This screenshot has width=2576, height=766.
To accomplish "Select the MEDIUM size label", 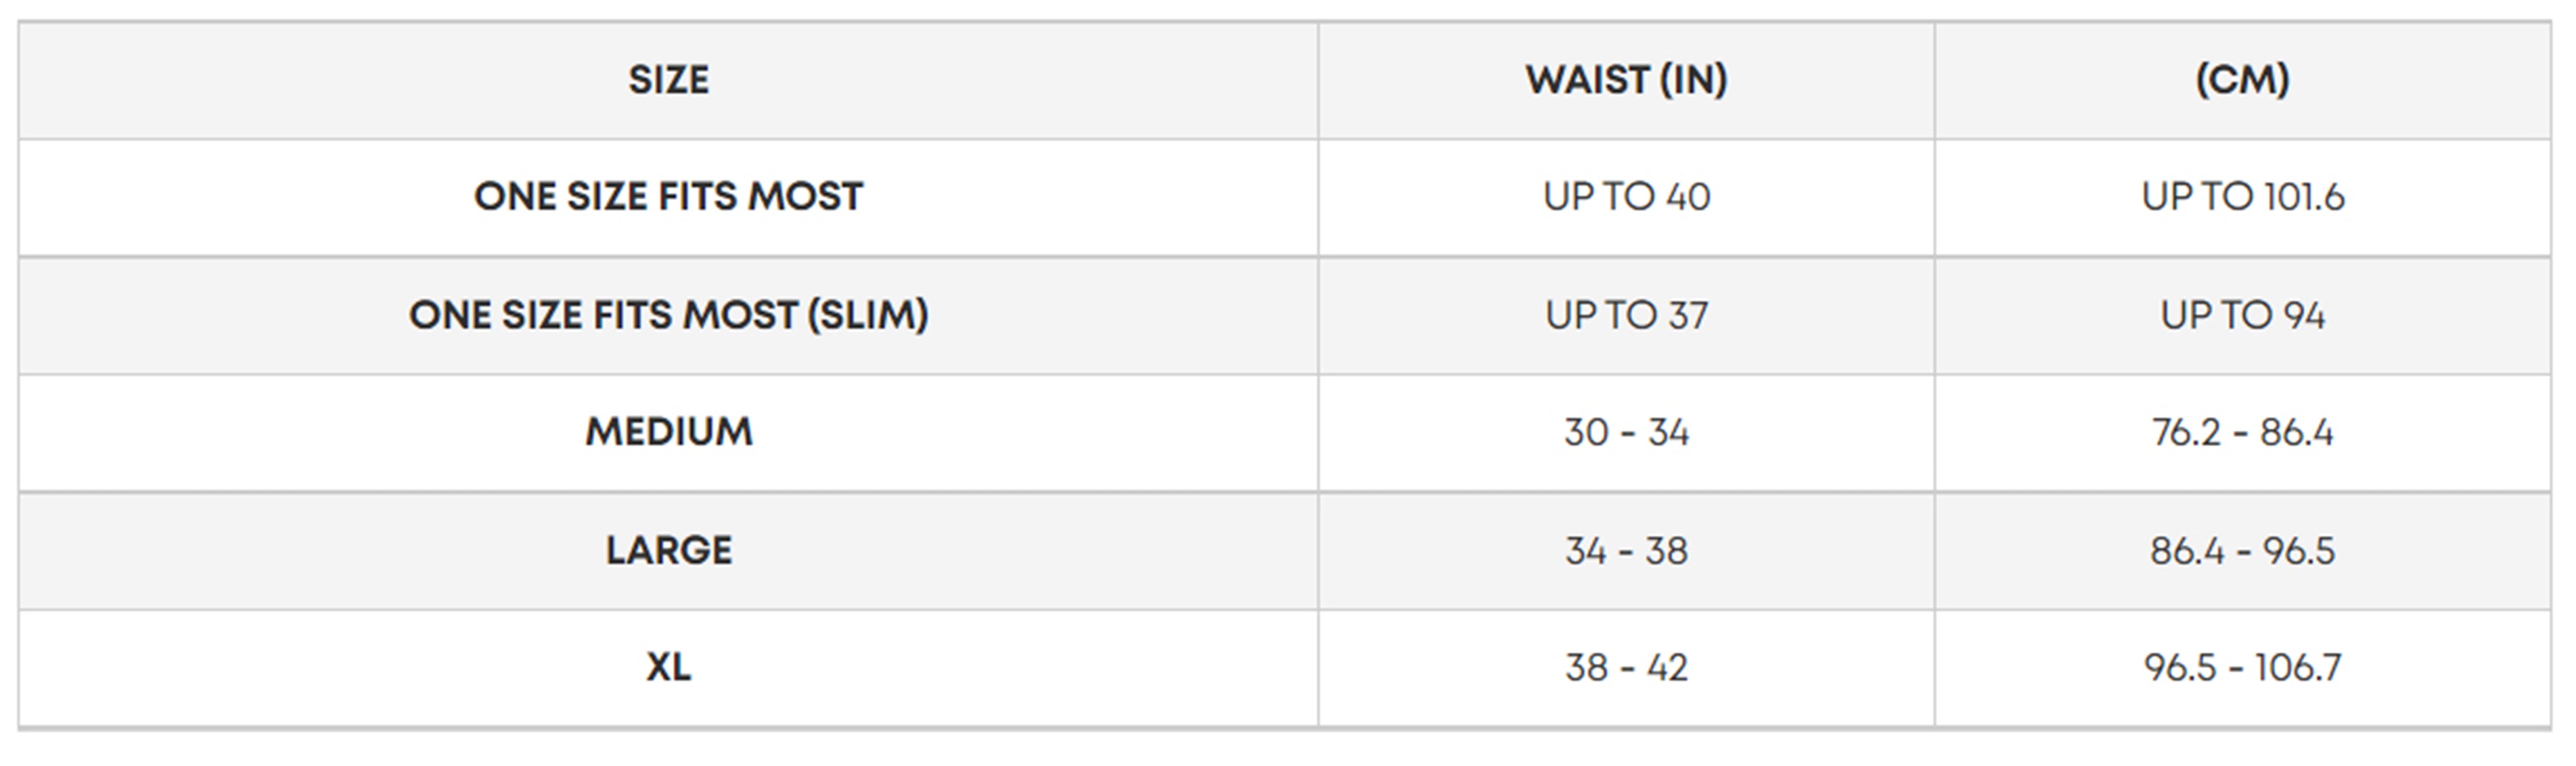I will click(x=668, y=432).
